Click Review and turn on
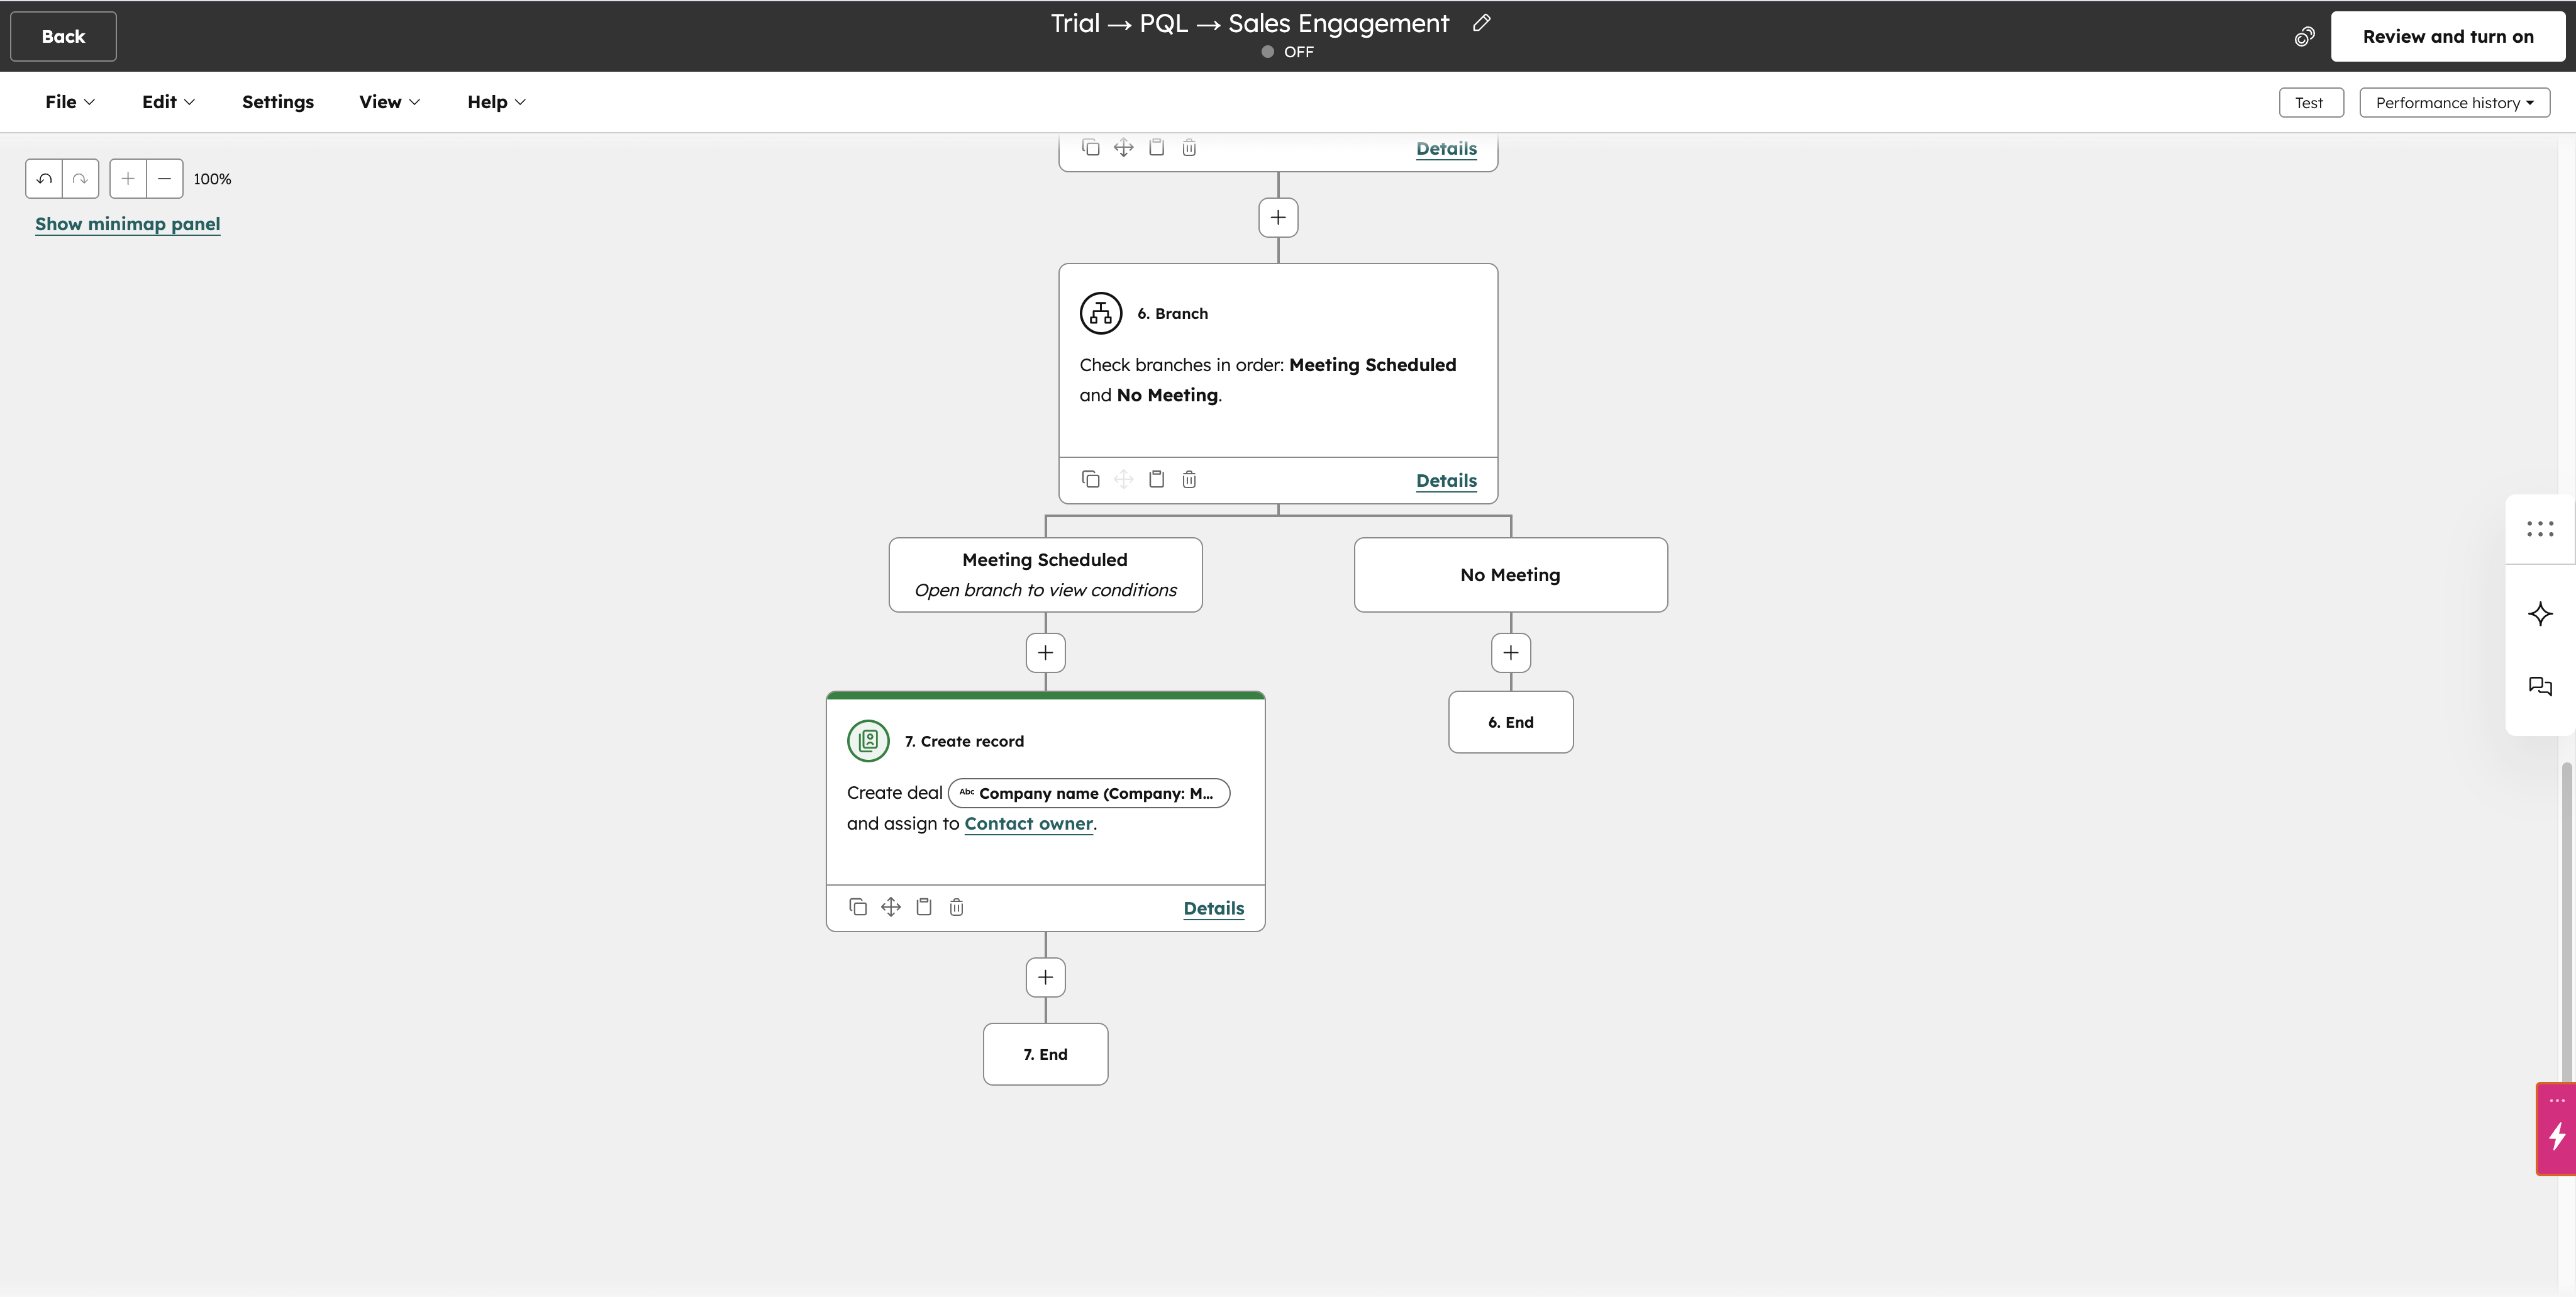This screenshot has height=1297, width=2576. [2447, 36]
